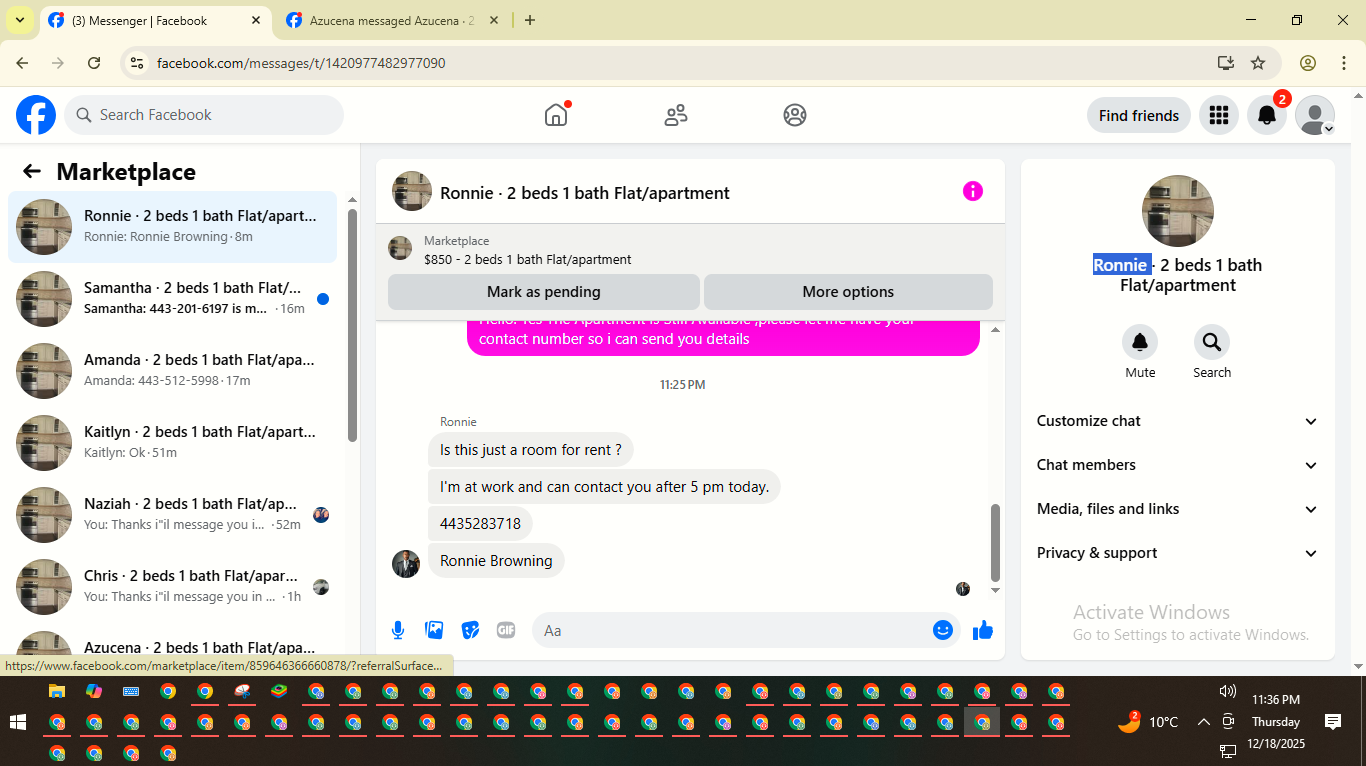Viewport: 1366px width, 766px height.
Task: Click in Search Facebook field
Action: click(x=204, y=115)
